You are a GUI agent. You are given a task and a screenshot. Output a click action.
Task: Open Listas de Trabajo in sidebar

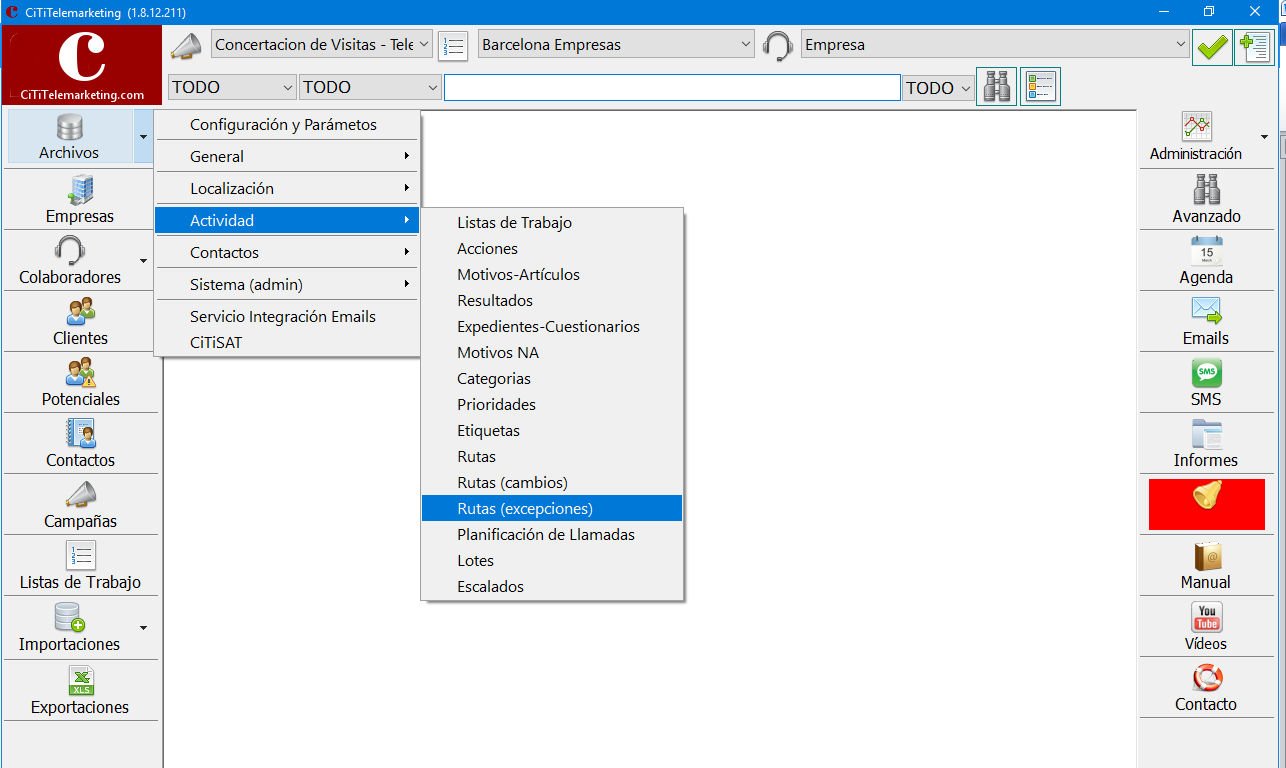tap(80, 565)
